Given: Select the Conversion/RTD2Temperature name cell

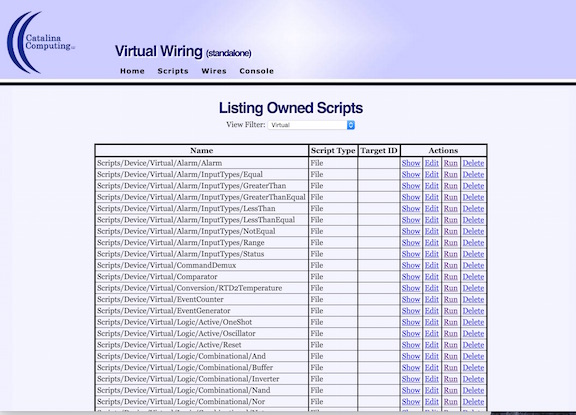Looking at the screenshot, I should tap(202, 288).
